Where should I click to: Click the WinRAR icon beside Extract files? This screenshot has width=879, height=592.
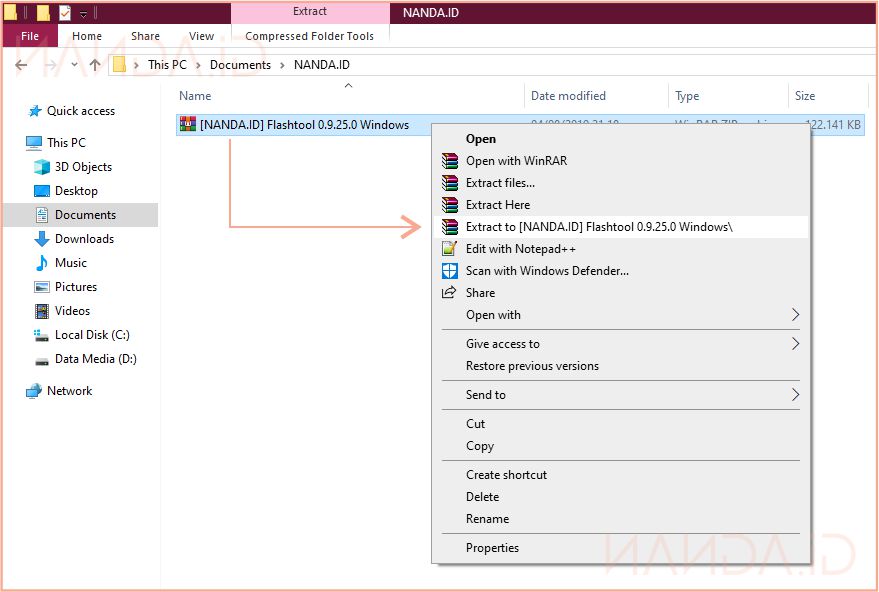[449, 183]
